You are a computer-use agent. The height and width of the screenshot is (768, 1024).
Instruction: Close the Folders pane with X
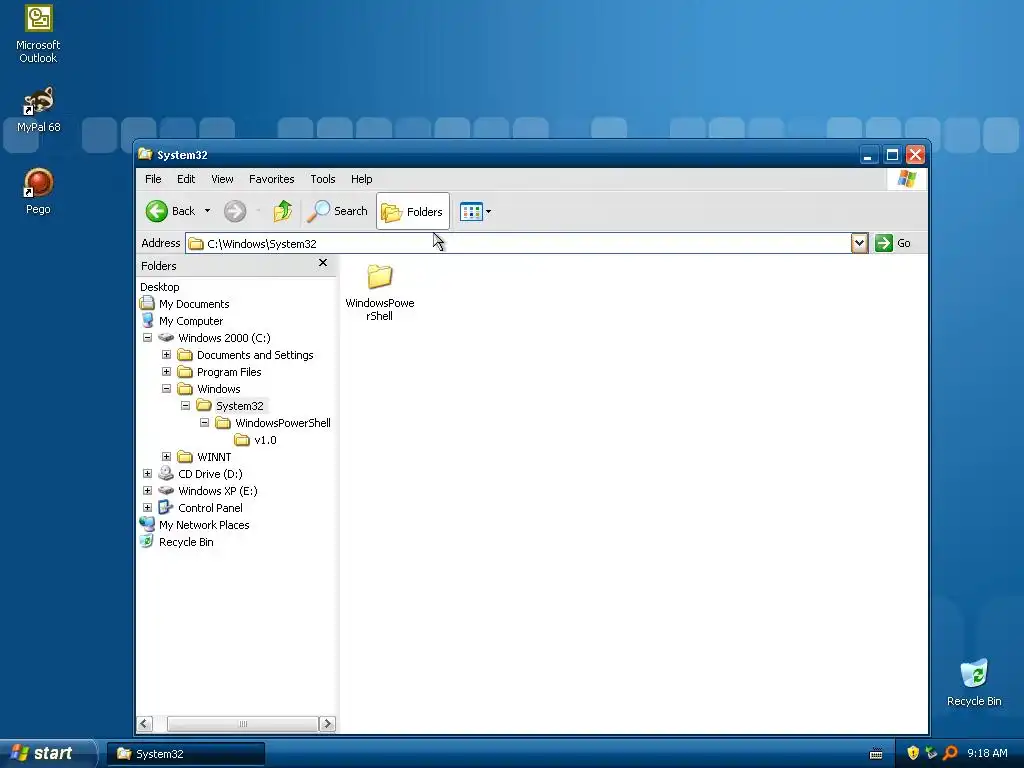(x=323, y=263)
